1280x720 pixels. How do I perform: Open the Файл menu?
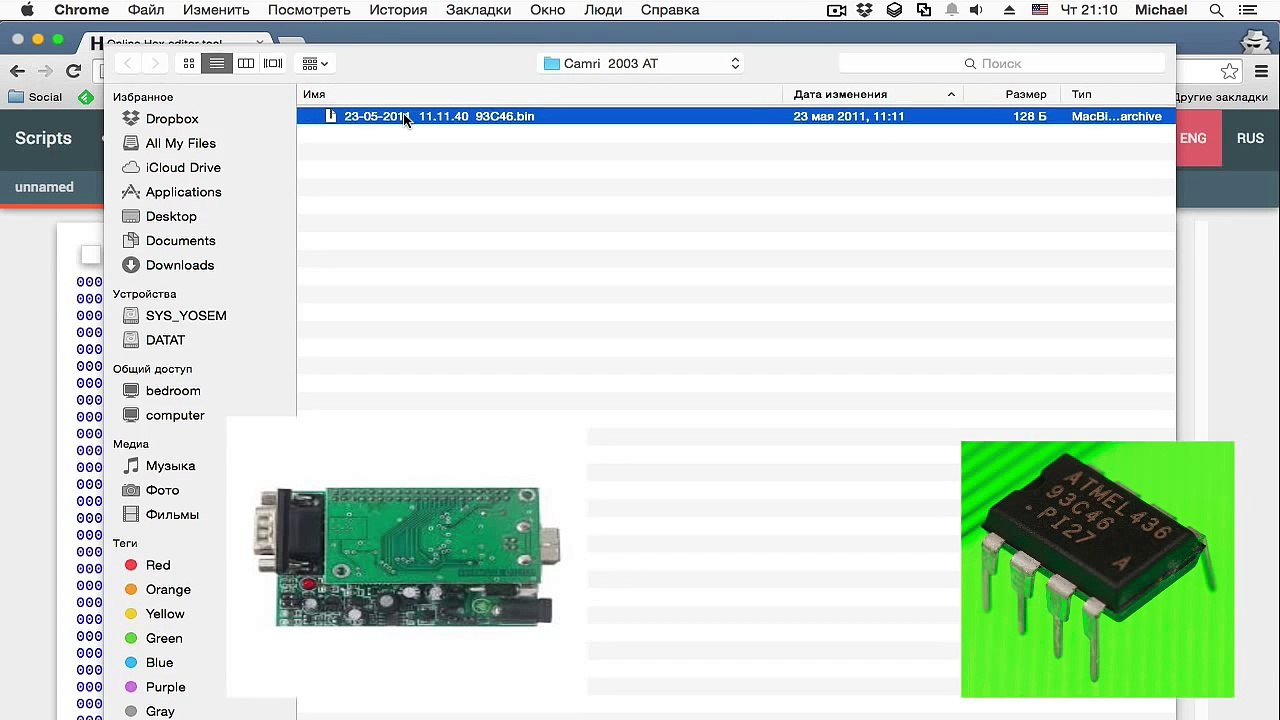click(x=146, y=10)
